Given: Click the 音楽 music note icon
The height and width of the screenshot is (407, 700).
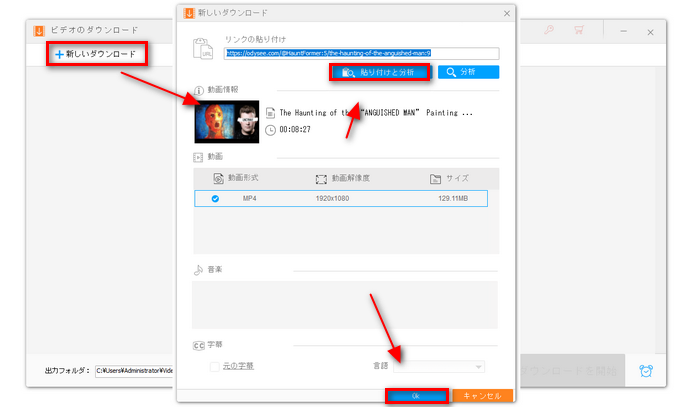Looking at the screenshot, I should (x=198, y=270).
